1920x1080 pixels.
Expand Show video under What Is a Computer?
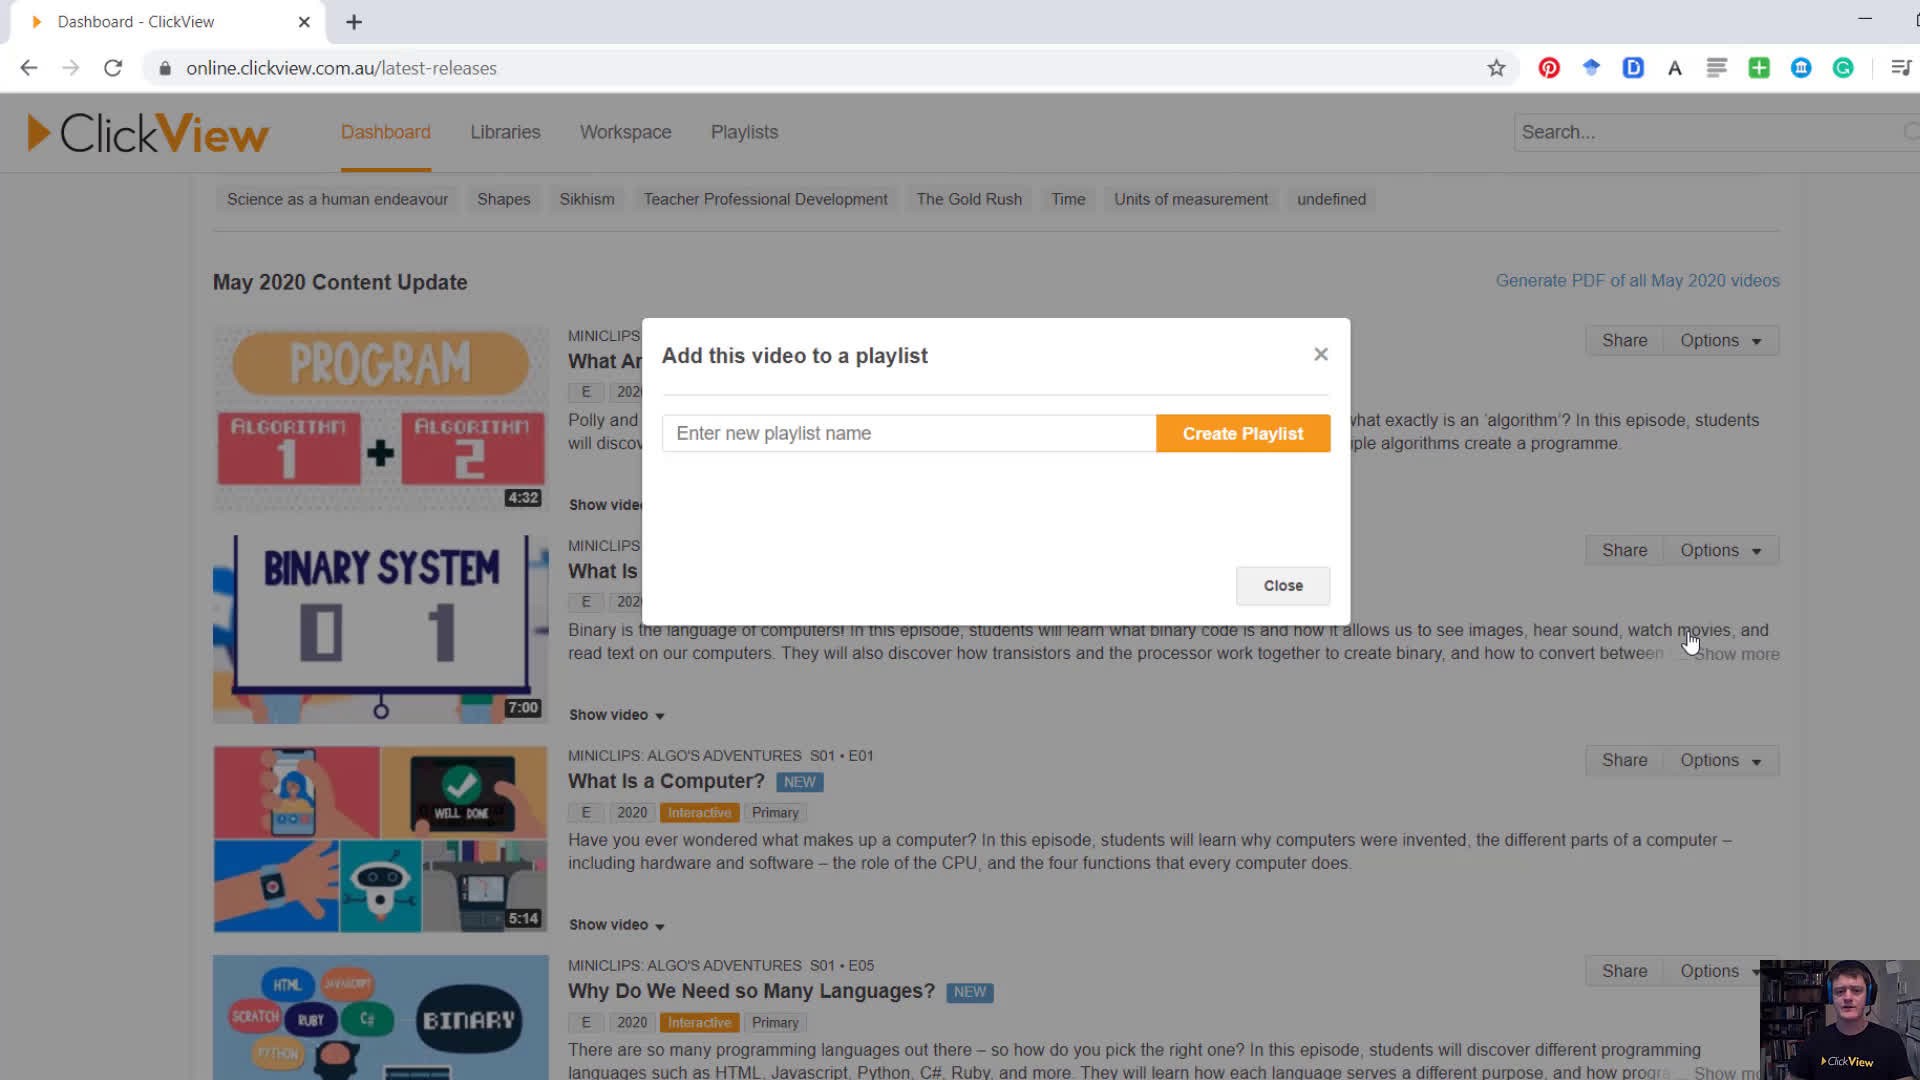[x=617, y=925]
